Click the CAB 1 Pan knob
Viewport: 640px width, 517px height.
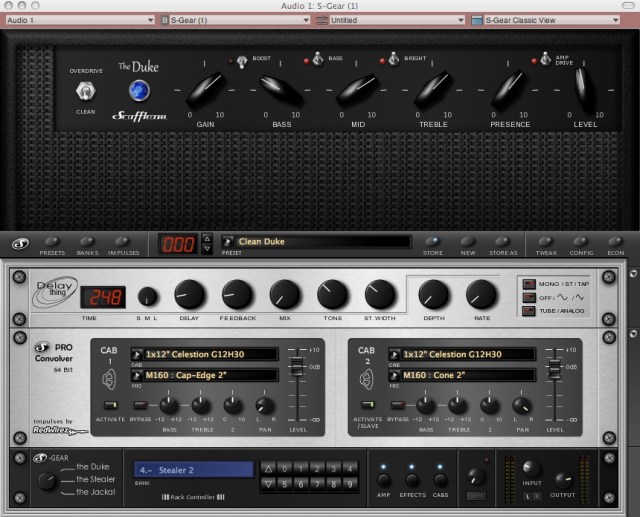coord(265,406)
